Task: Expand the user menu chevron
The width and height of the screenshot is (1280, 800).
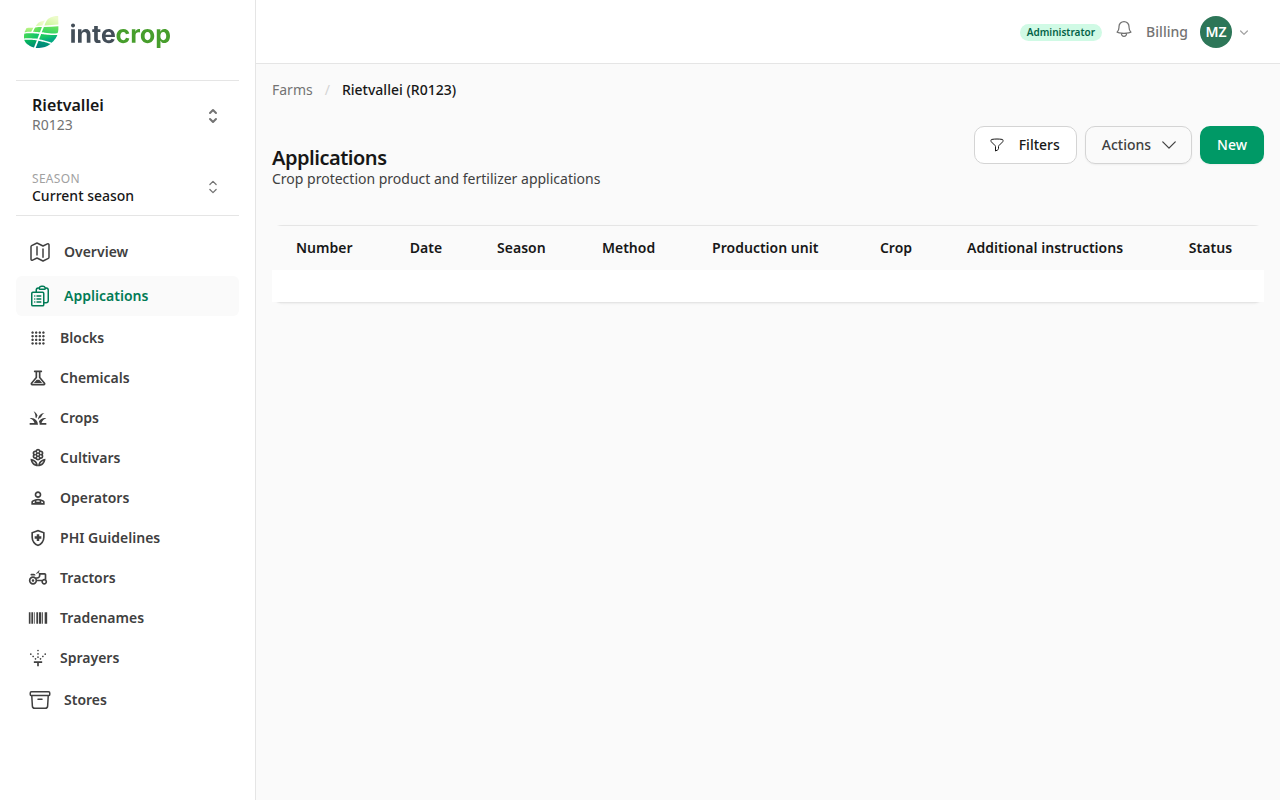Action: point(1244,33)
